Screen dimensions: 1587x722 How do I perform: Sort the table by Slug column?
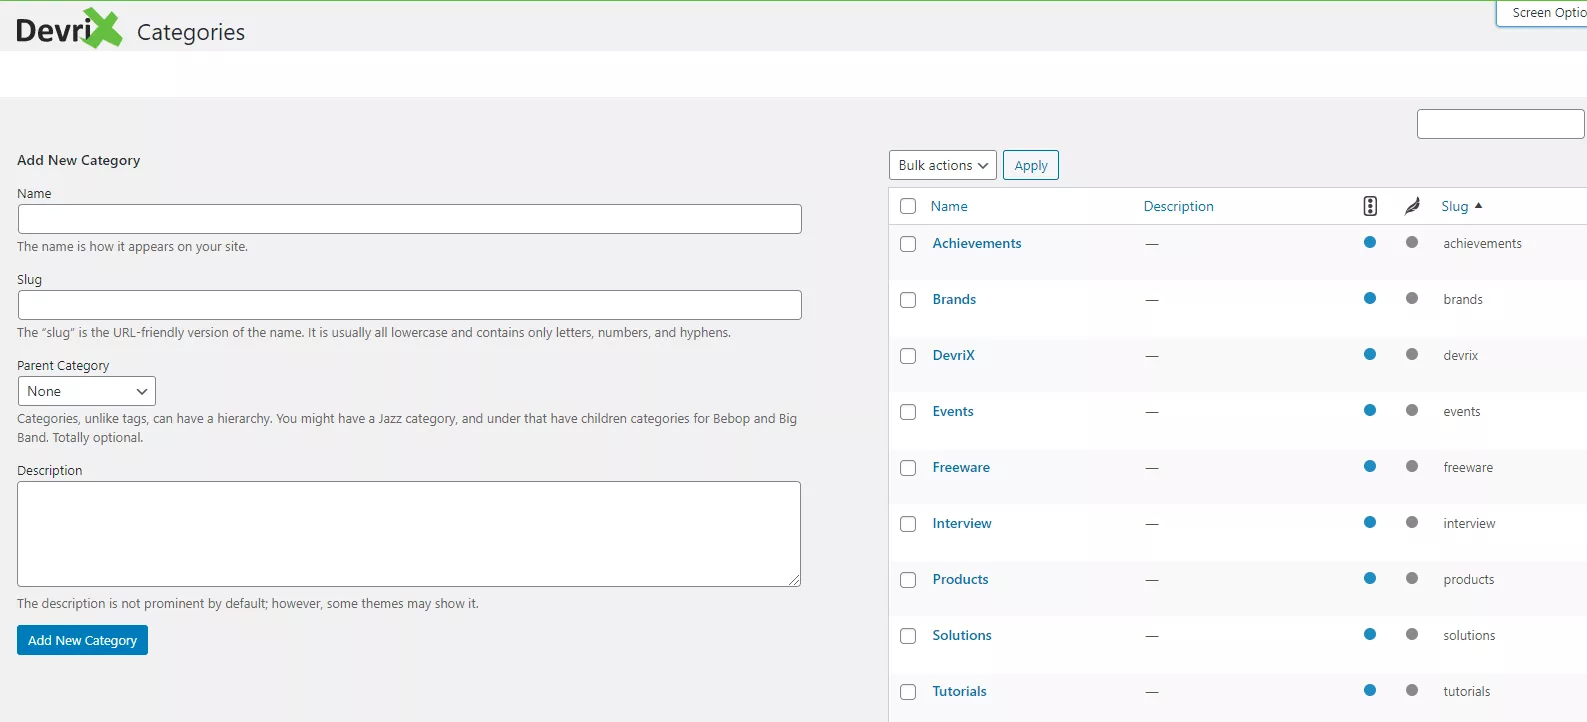(x=1455, y=206)
